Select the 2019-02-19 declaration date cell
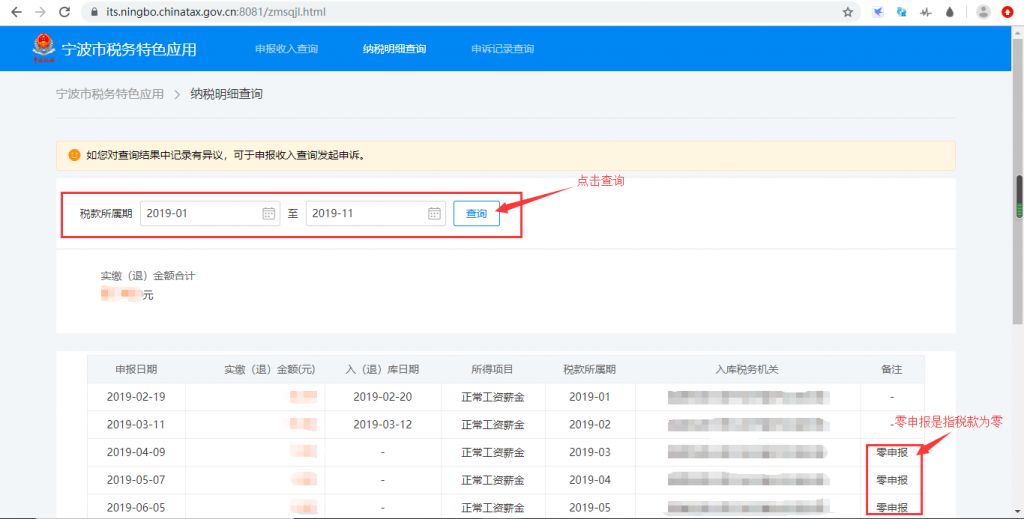This screenshot has width=1024, height=519. point(136,397)
